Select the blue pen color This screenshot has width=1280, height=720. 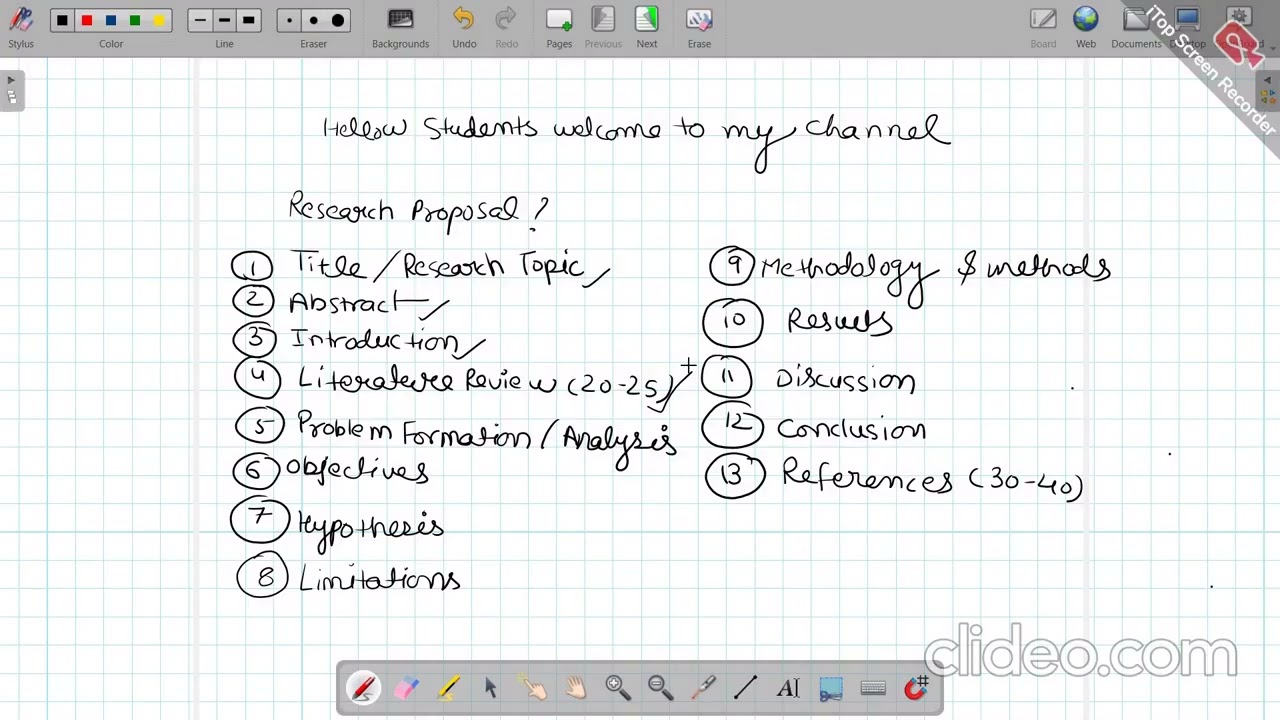pos(111,20)
